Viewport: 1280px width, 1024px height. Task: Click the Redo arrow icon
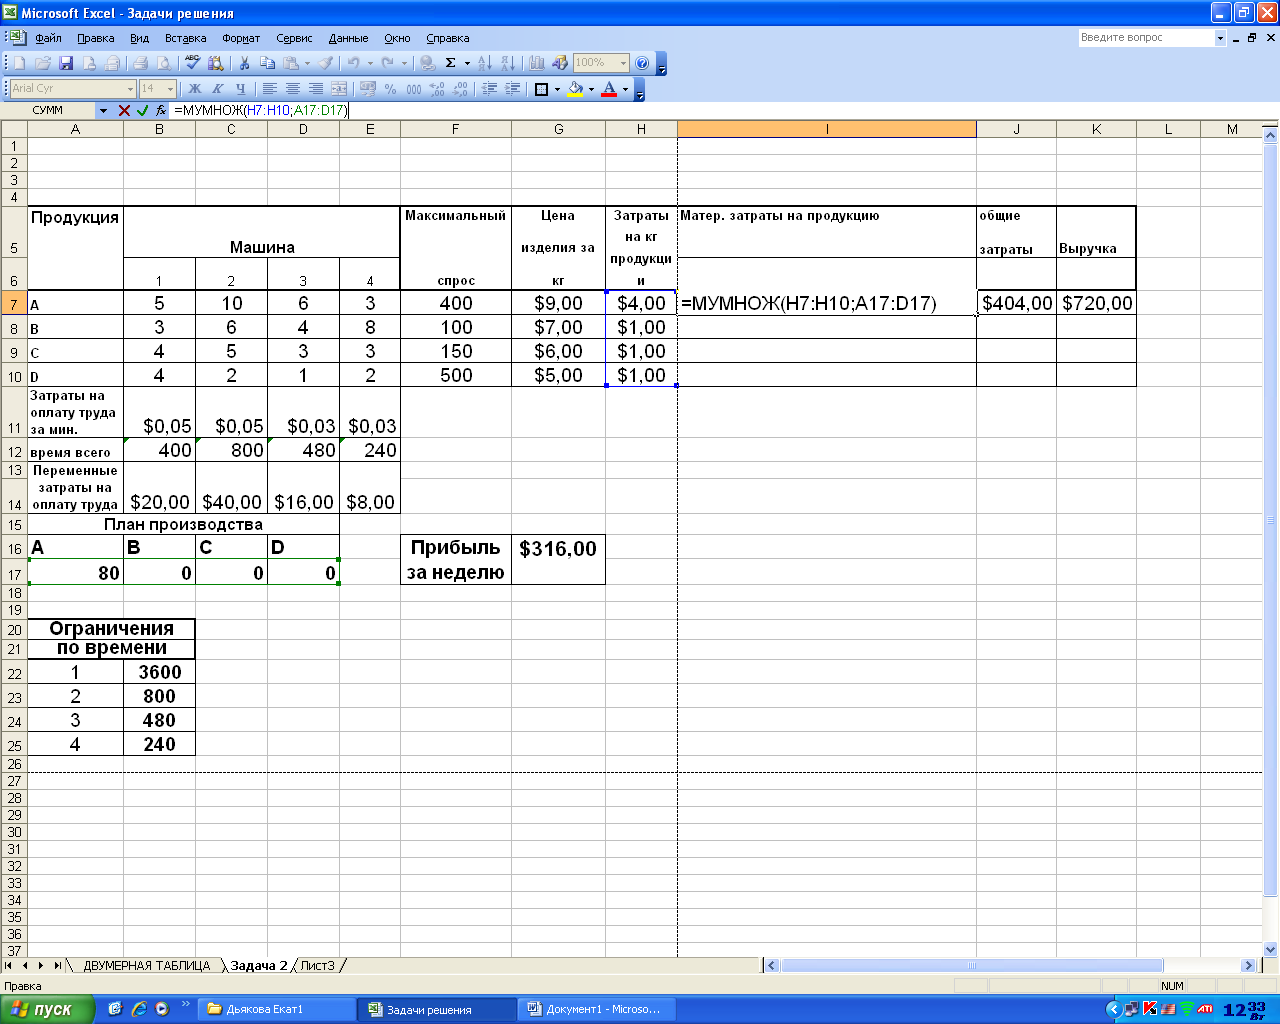pos(387,63)
